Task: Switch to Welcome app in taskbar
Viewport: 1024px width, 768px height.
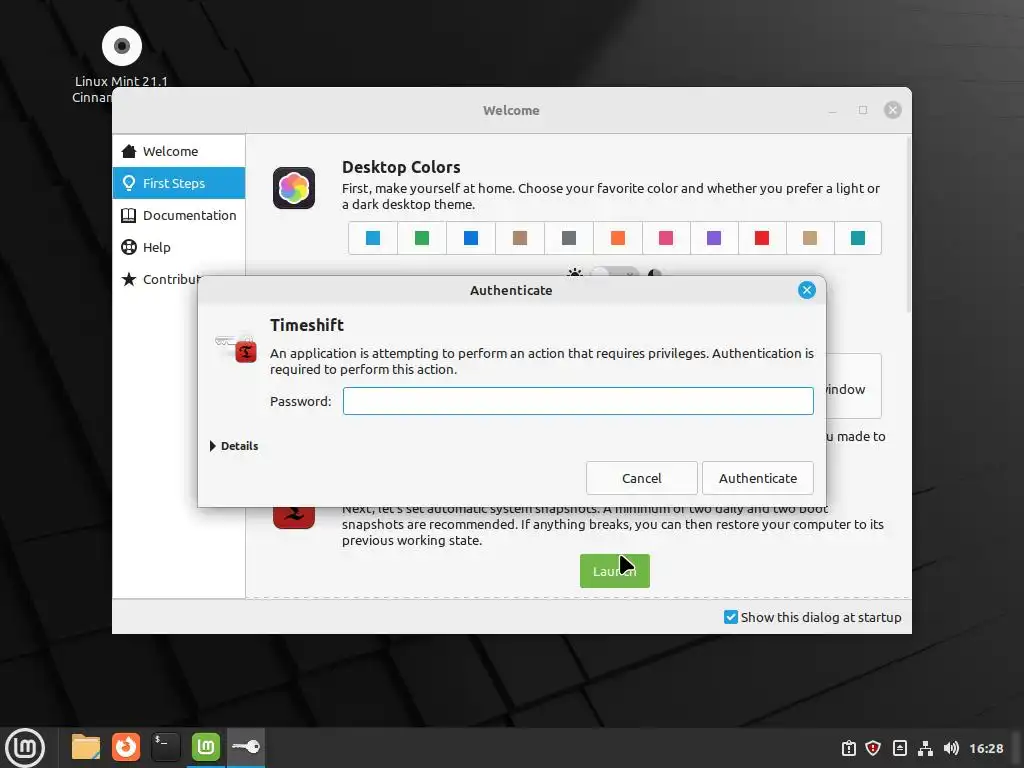Action: (x=206, y=747)
